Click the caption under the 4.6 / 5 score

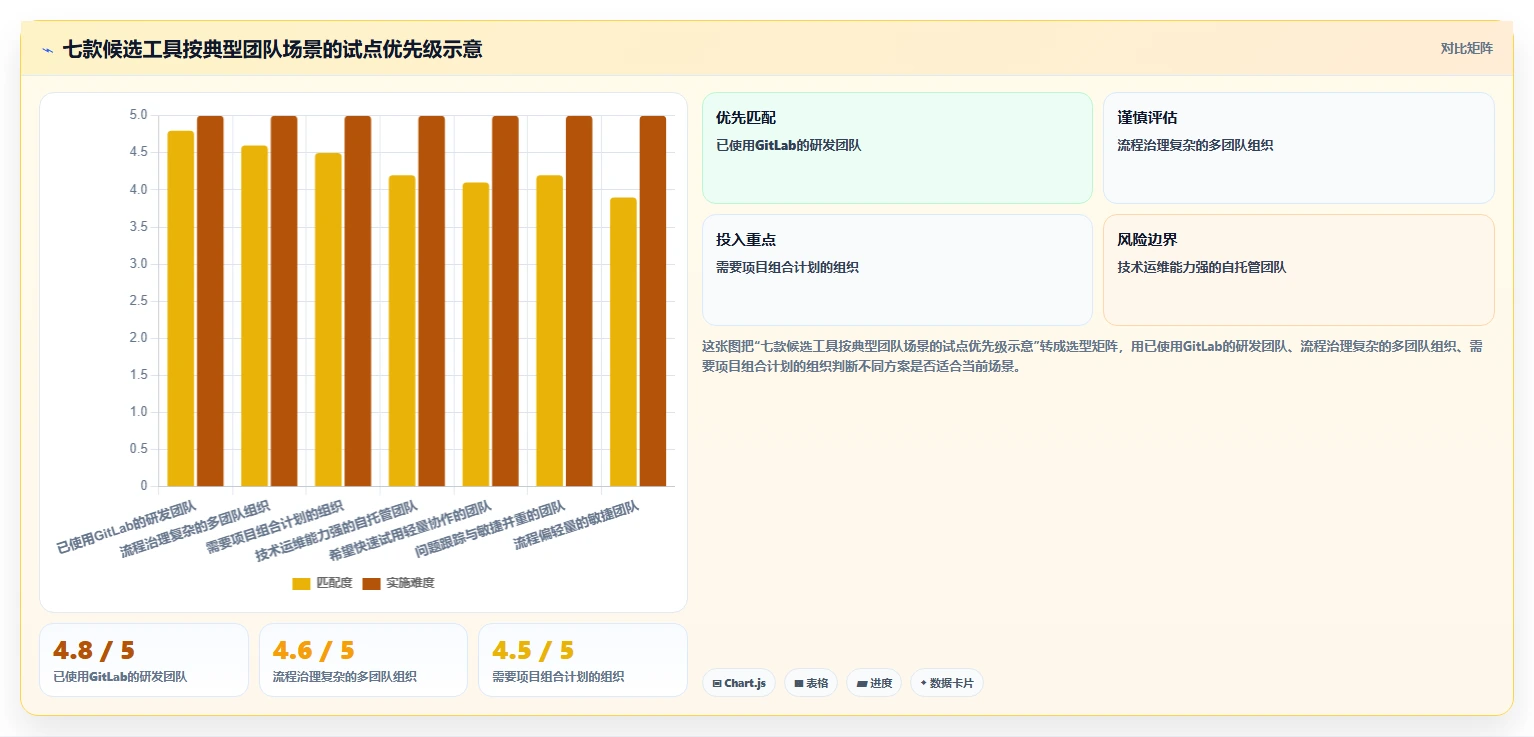click(345, 677)
